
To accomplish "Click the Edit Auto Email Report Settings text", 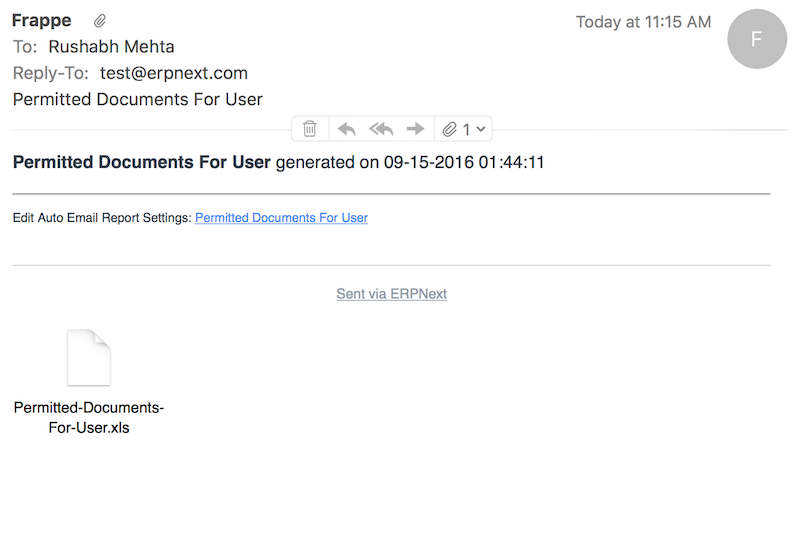I will pos(102,218).
